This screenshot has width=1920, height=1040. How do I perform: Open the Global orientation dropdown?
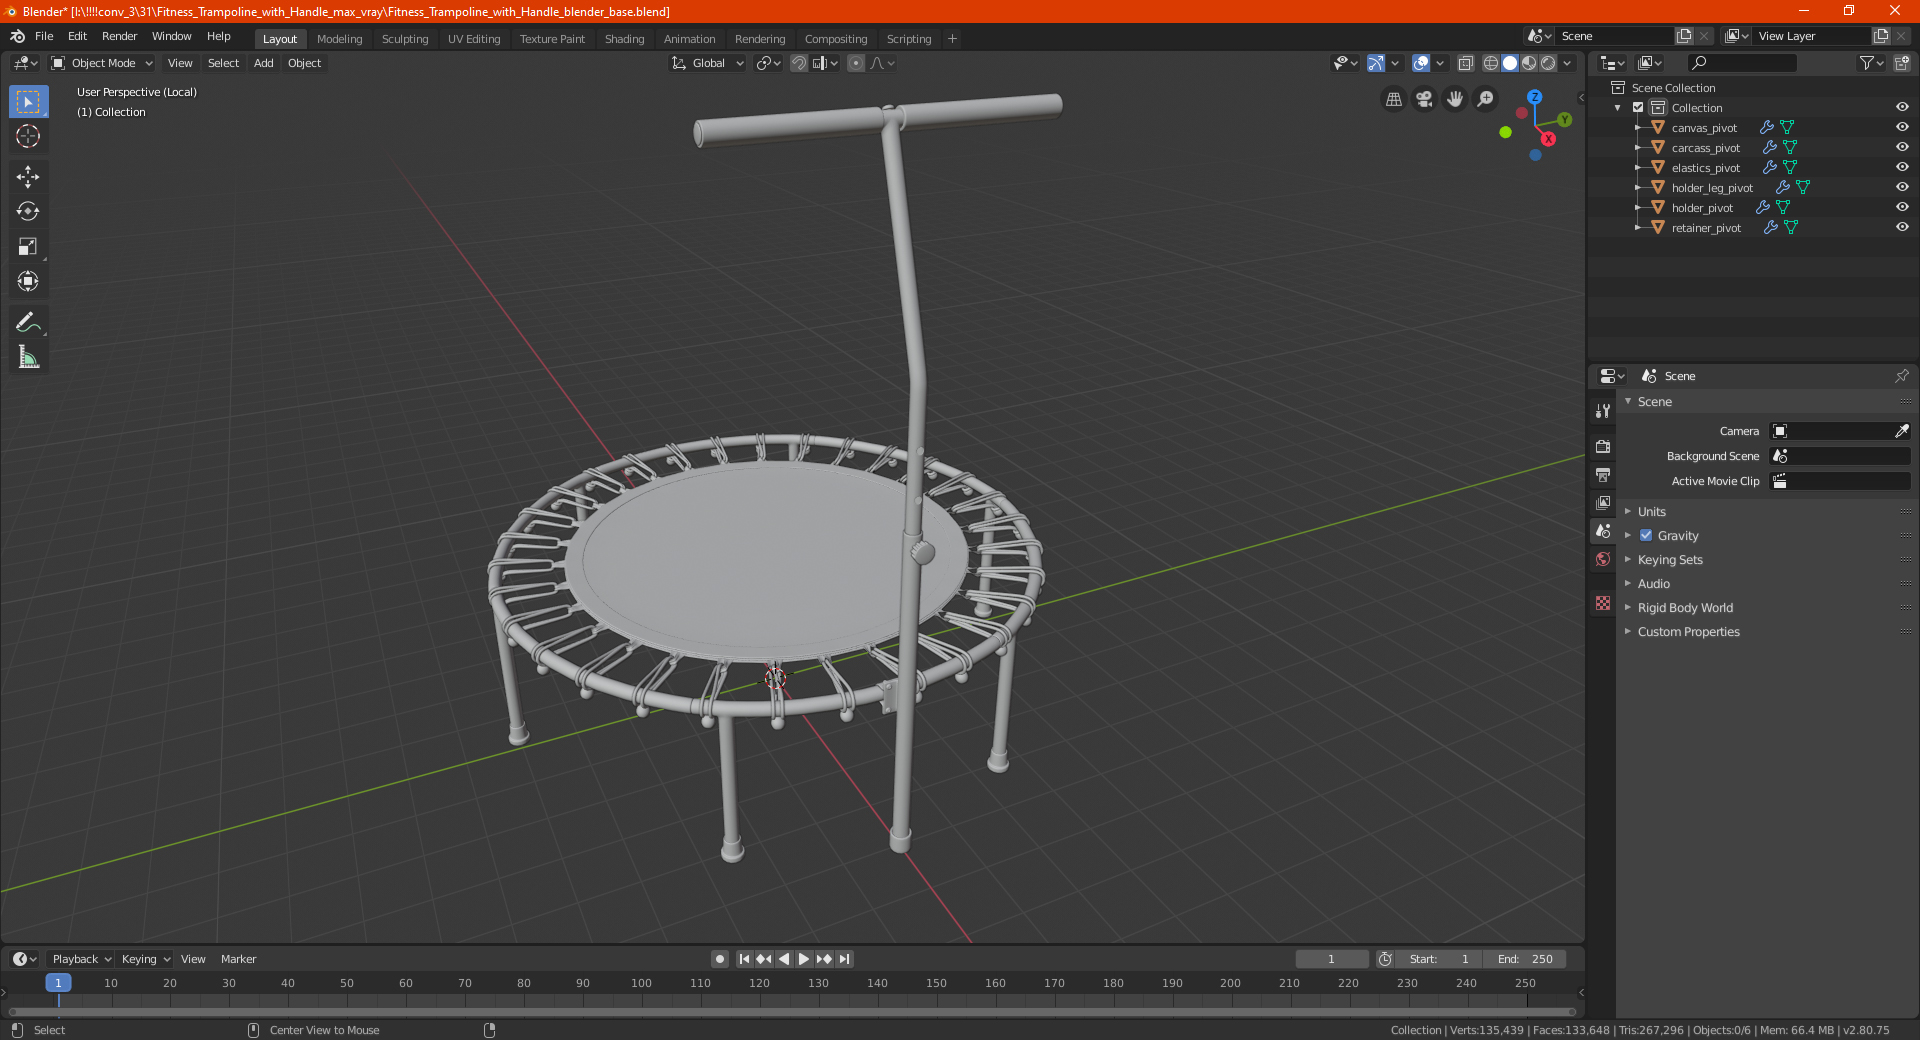(708, 63)
